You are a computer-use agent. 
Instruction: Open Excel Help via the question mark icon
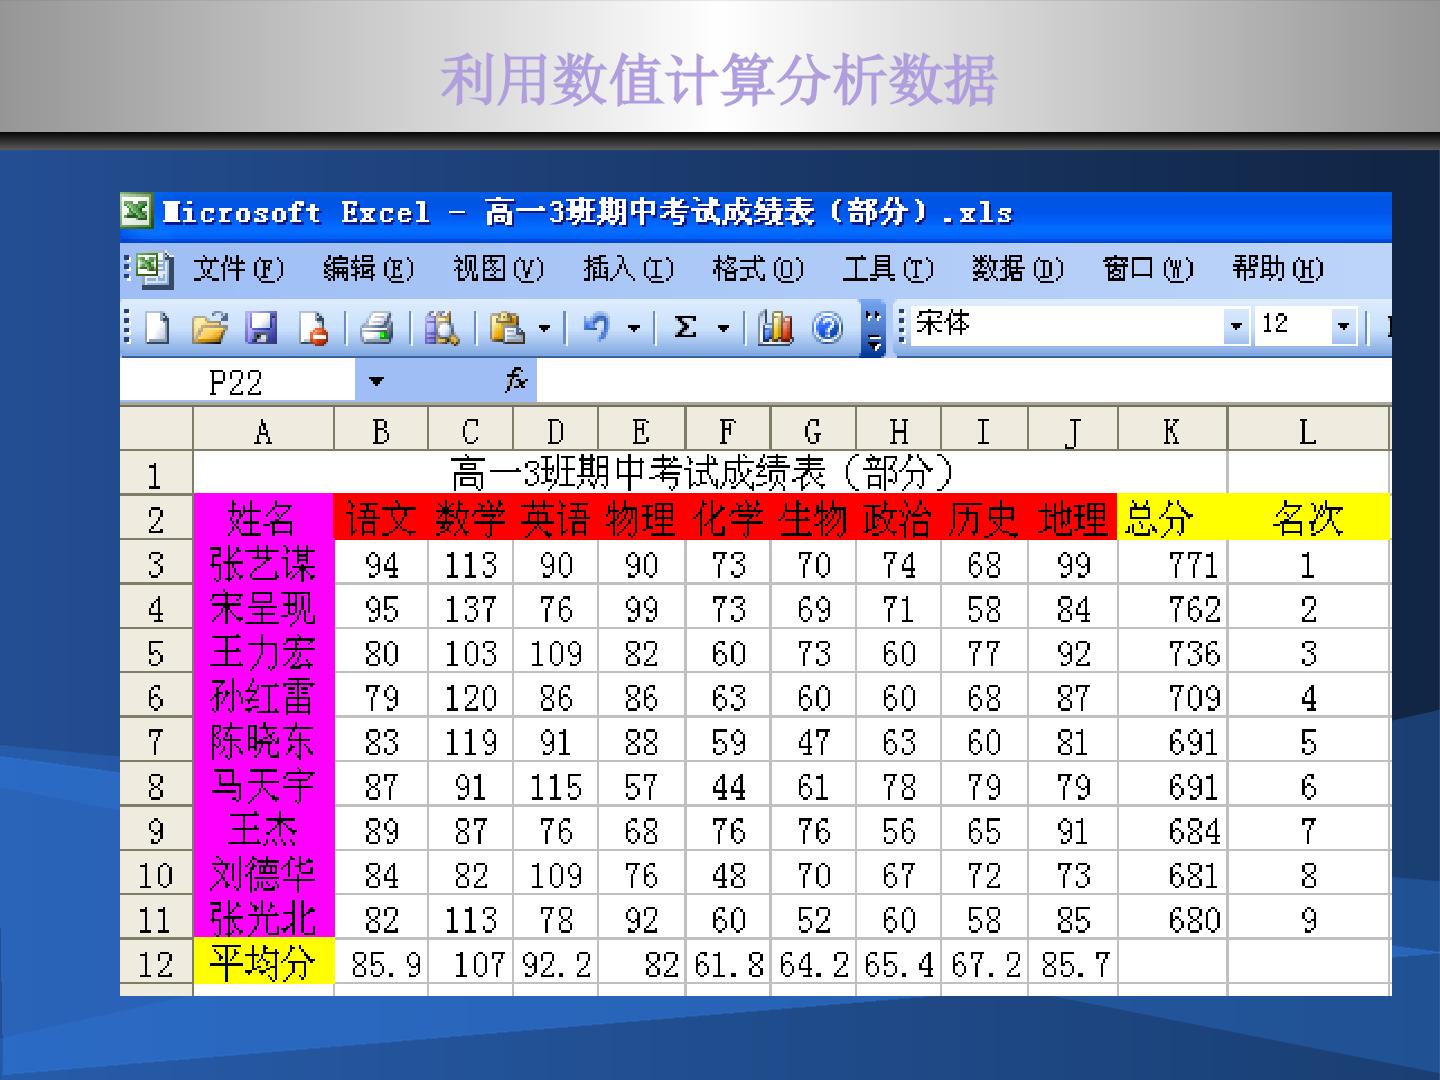(x=827, y=328)
